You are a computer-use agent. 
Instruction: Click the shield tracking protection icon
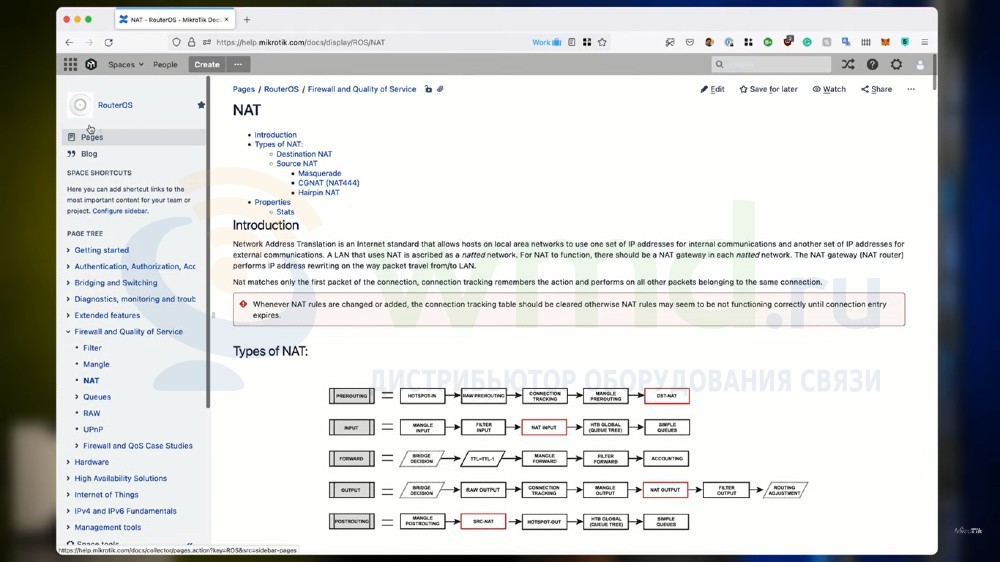177,42
